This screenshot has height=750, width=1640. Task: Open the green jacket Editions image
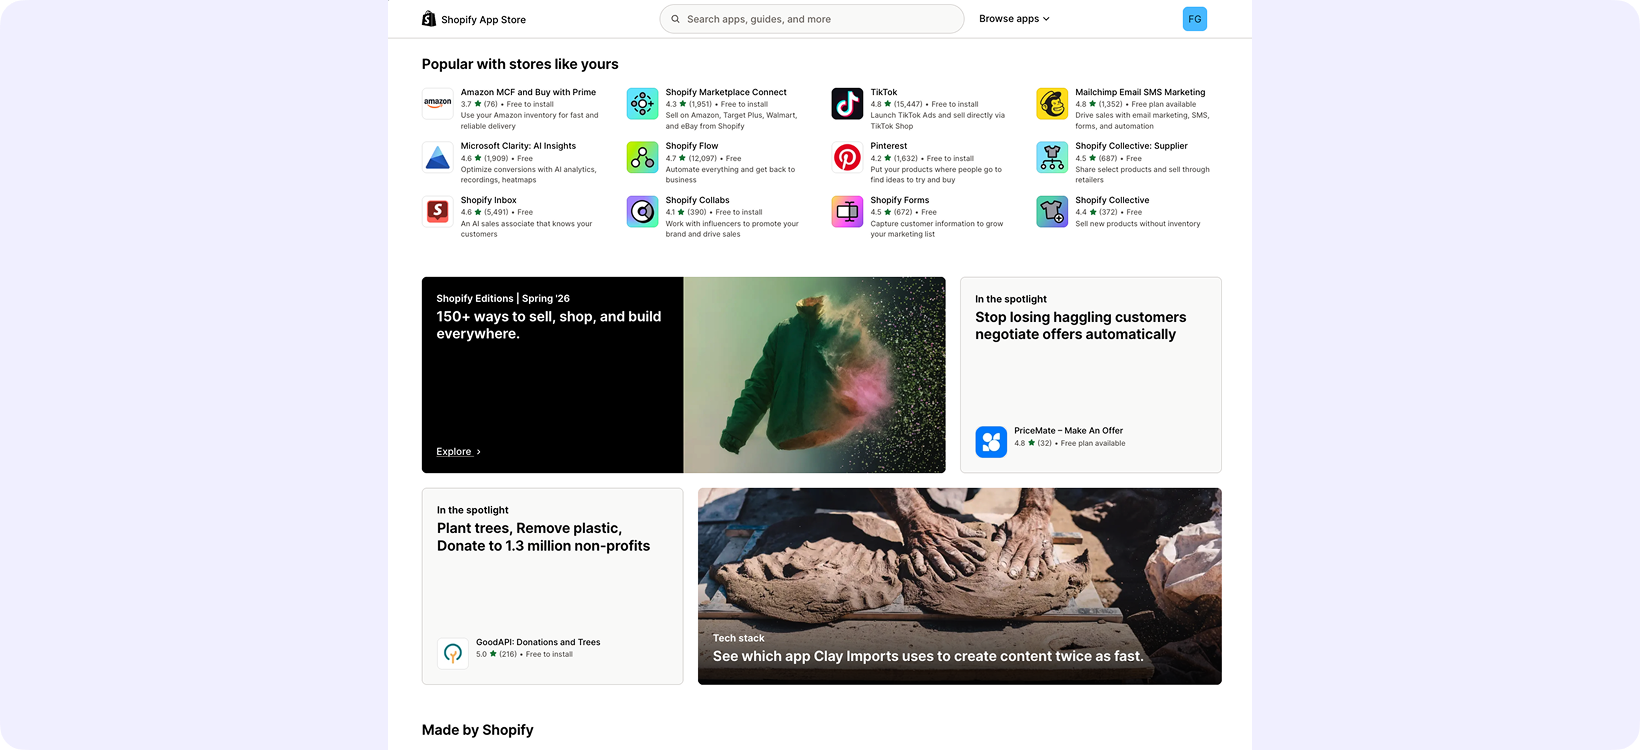pyautogui.click(x=814, y=375)
